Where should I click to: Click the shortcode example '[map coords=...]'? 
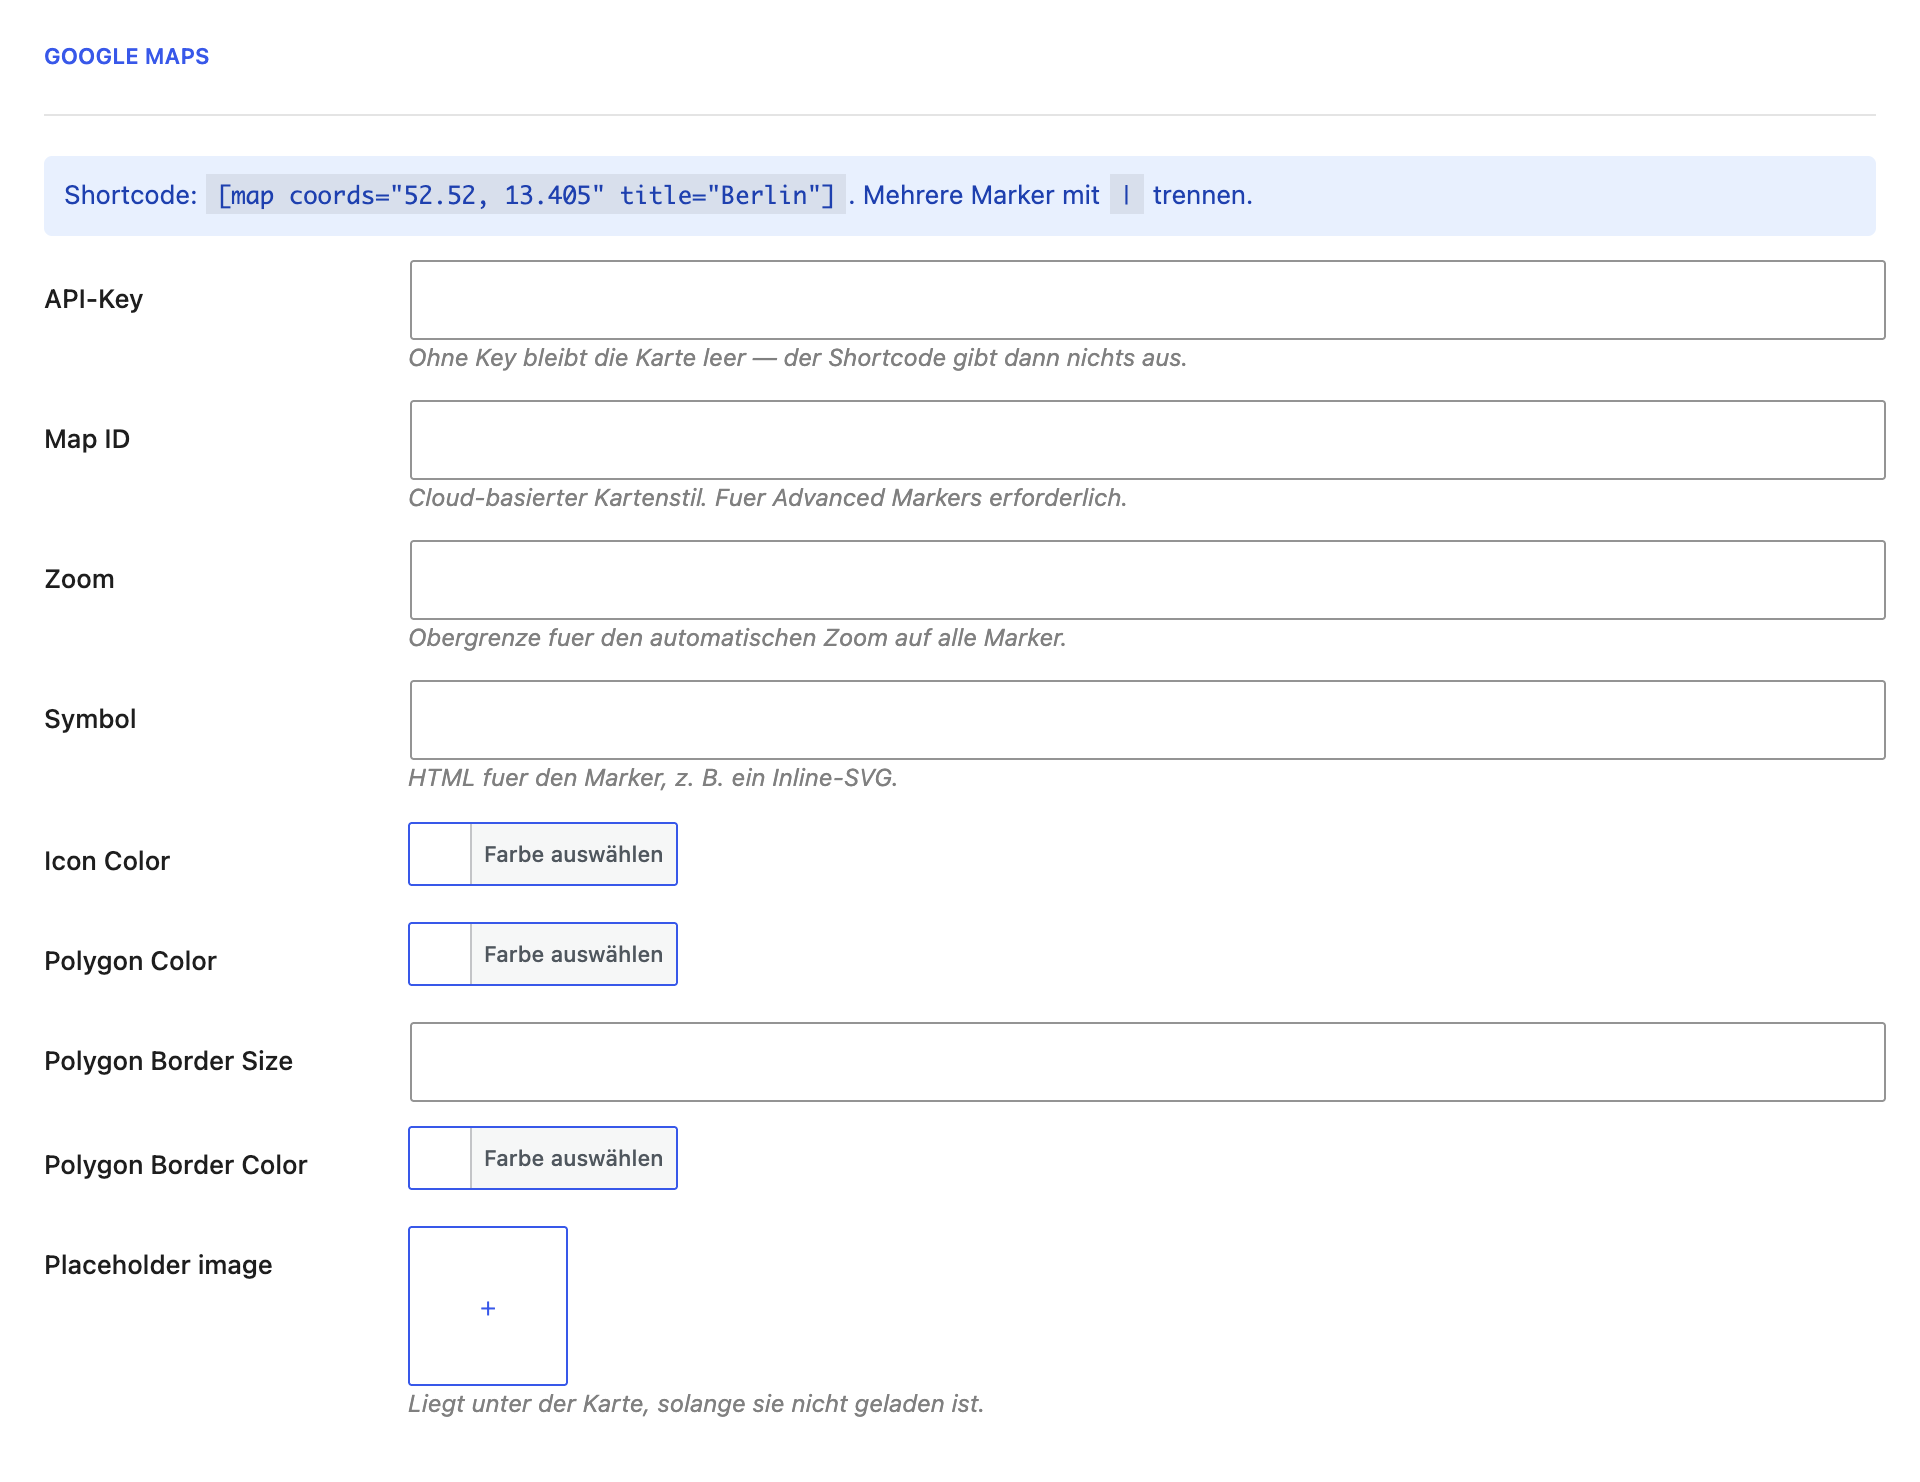point(526,195)
